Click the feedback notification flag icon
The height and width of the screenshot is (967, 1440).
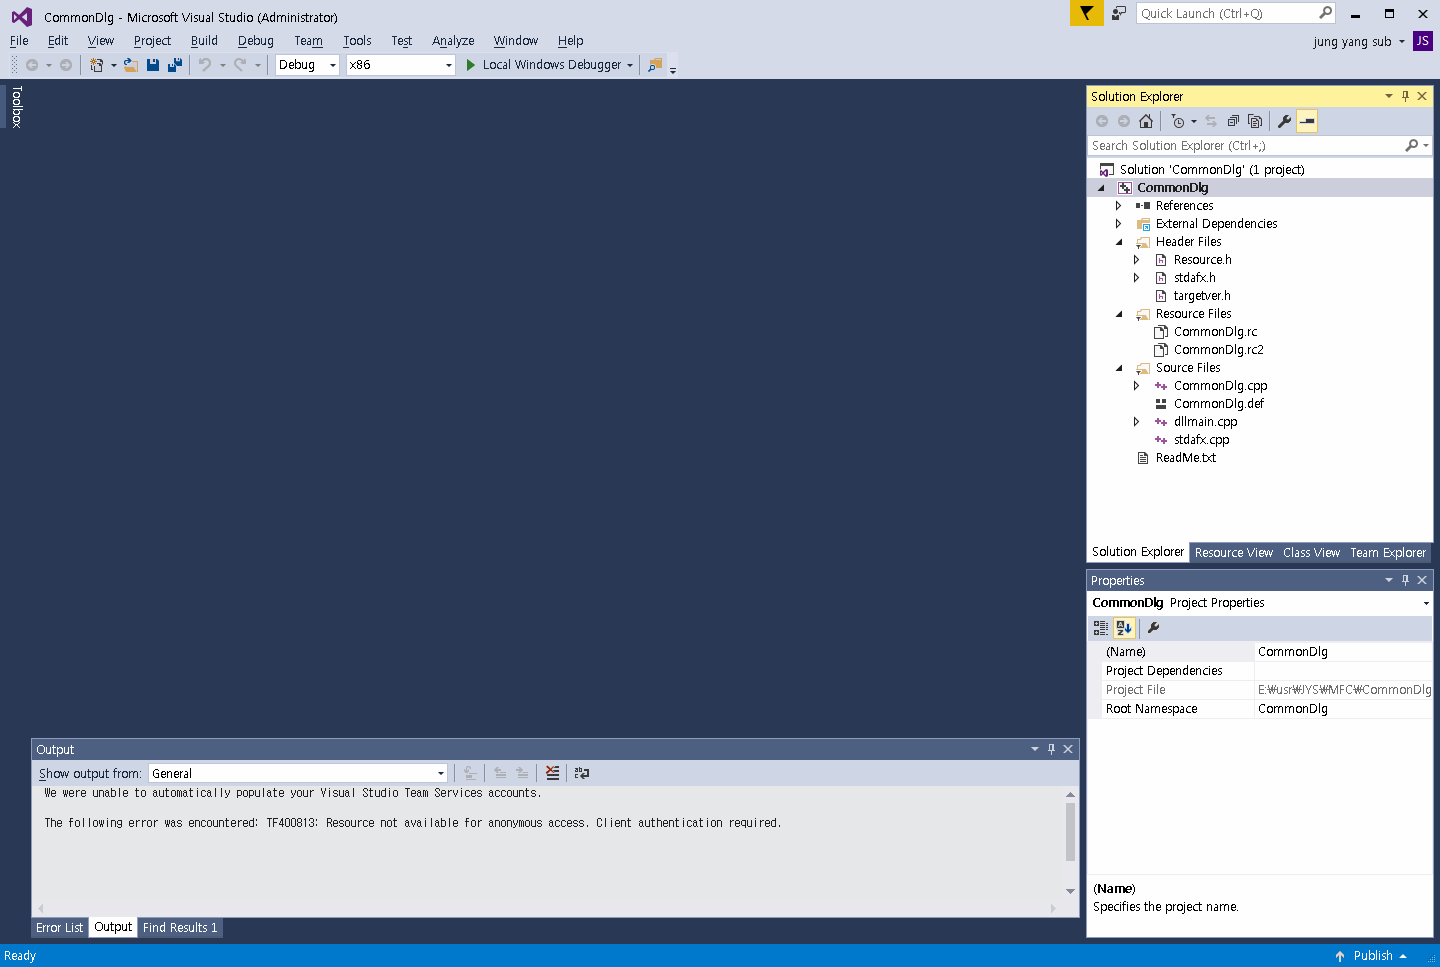pyautogui.click(x=1086, y=13)
